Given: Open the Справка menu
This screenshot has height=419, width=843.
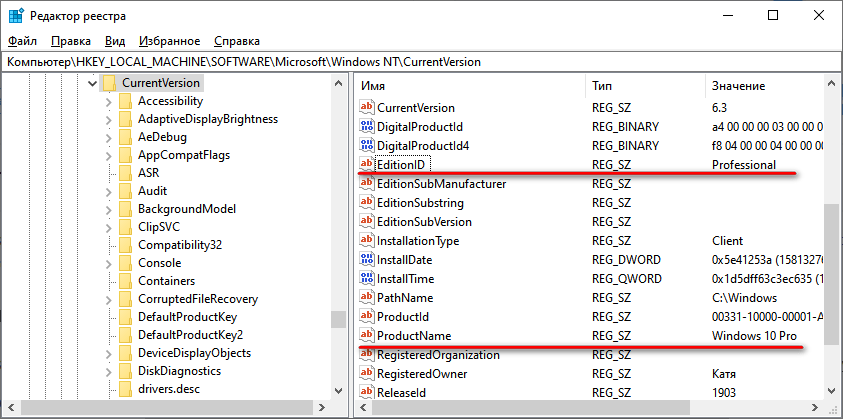Looking at the screenshot, I should coord(237,41).
